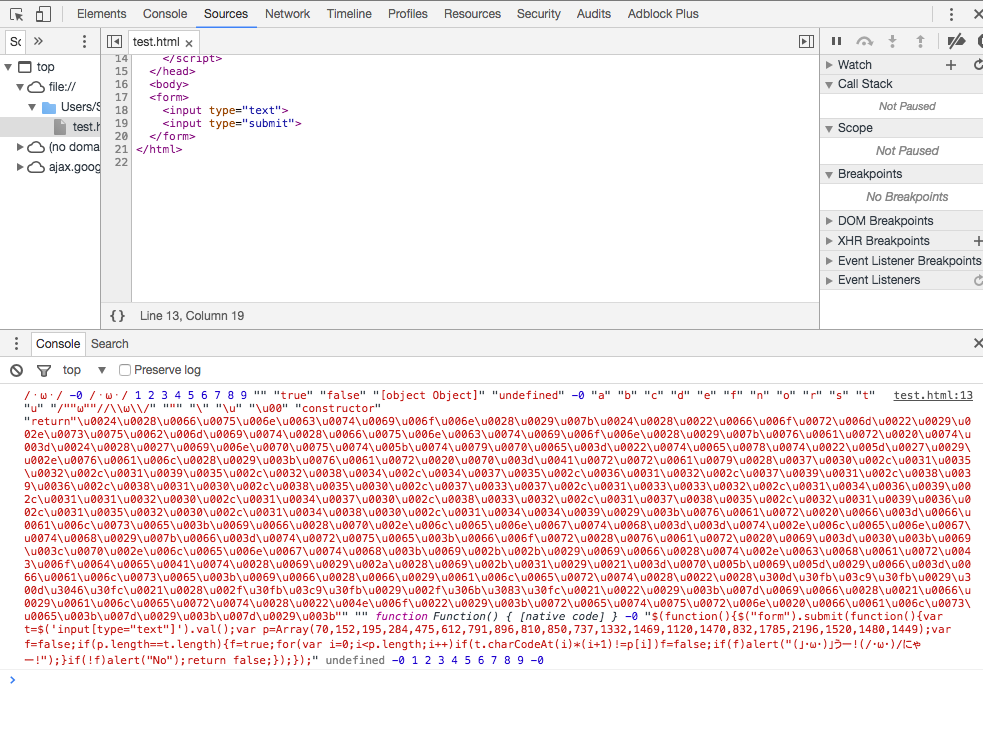
Task: Open the Audits tab
Action: click(x=594, y=14)
